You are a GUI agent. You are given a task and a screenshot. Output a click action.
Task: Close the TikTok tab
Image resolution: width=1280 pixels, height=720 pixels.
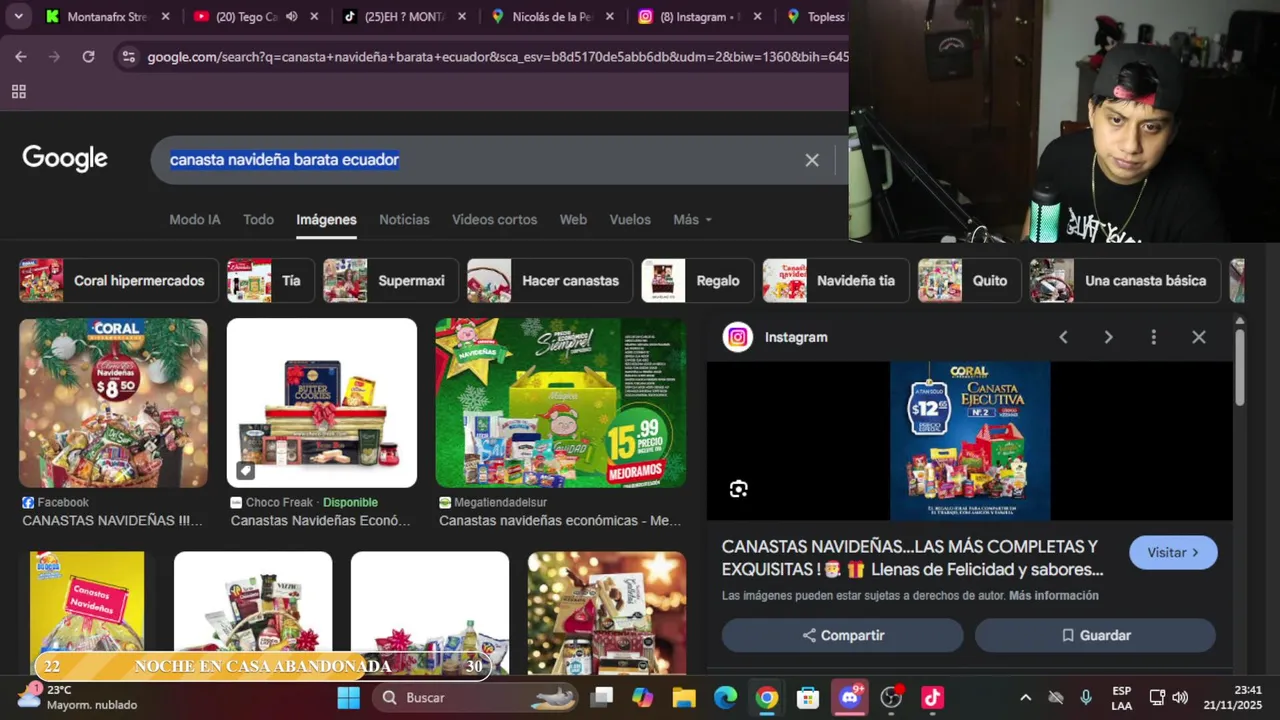(x=462, y=16)
